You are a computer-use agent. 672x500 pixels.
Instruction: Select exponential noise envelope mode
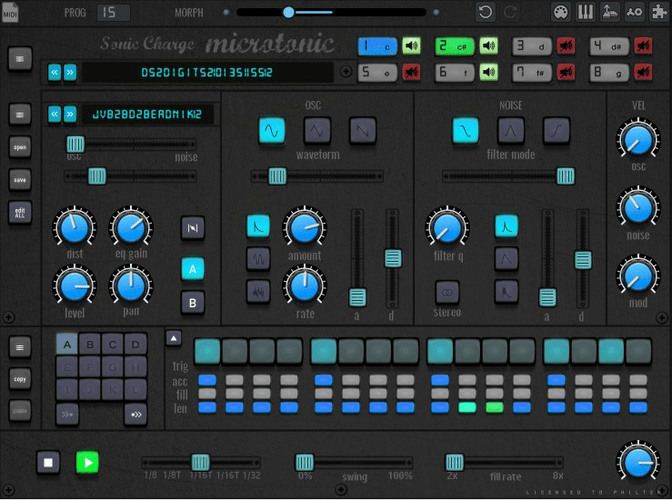pos(507,226)
